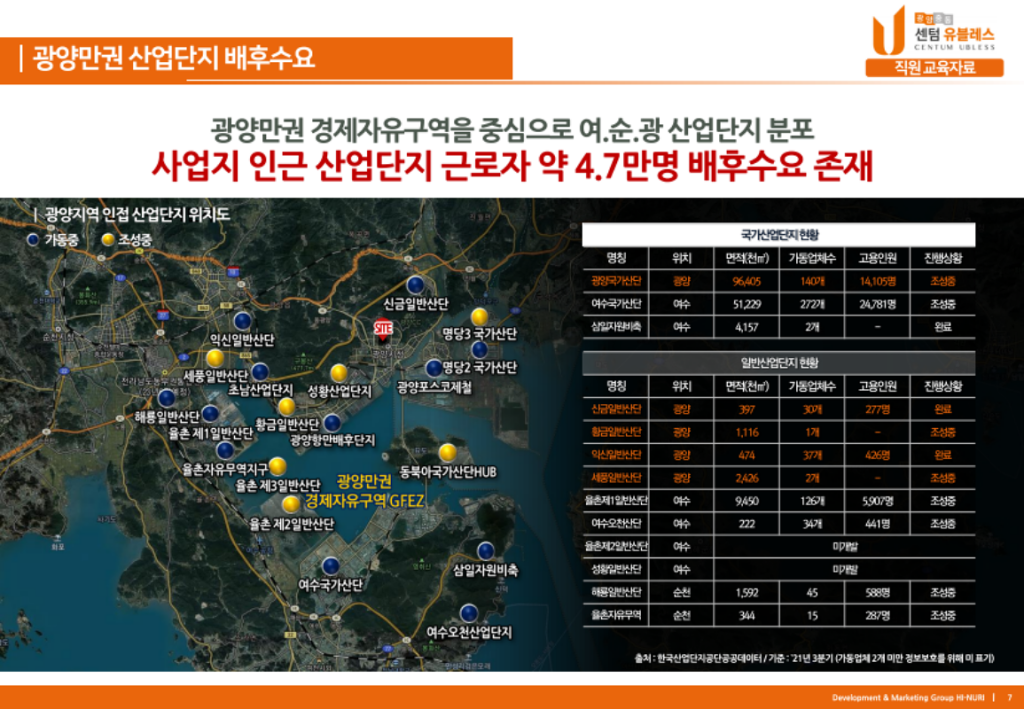
Task: Click the 광양만권 경제자유구역 GFEZ map label
Action: pyautogui.click(x=364, y=491)
